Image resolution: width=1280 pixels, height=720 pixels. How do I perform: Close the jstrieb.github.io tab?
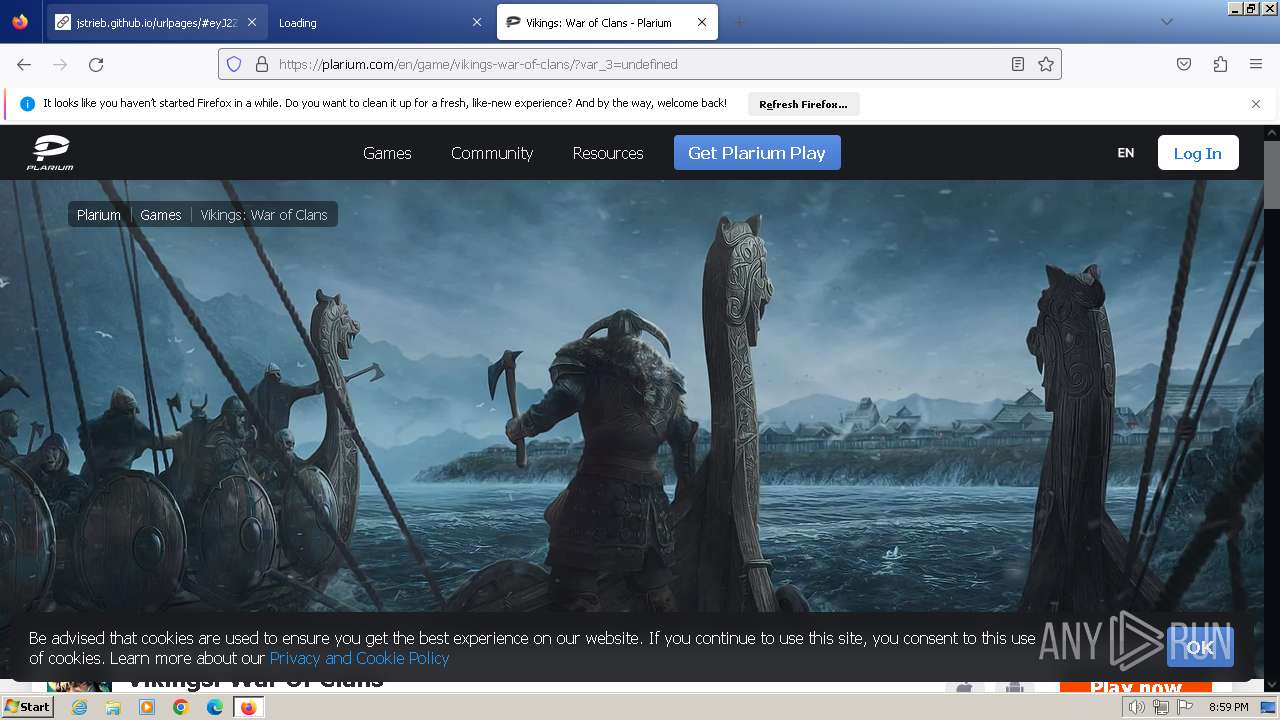coord(251,22)
